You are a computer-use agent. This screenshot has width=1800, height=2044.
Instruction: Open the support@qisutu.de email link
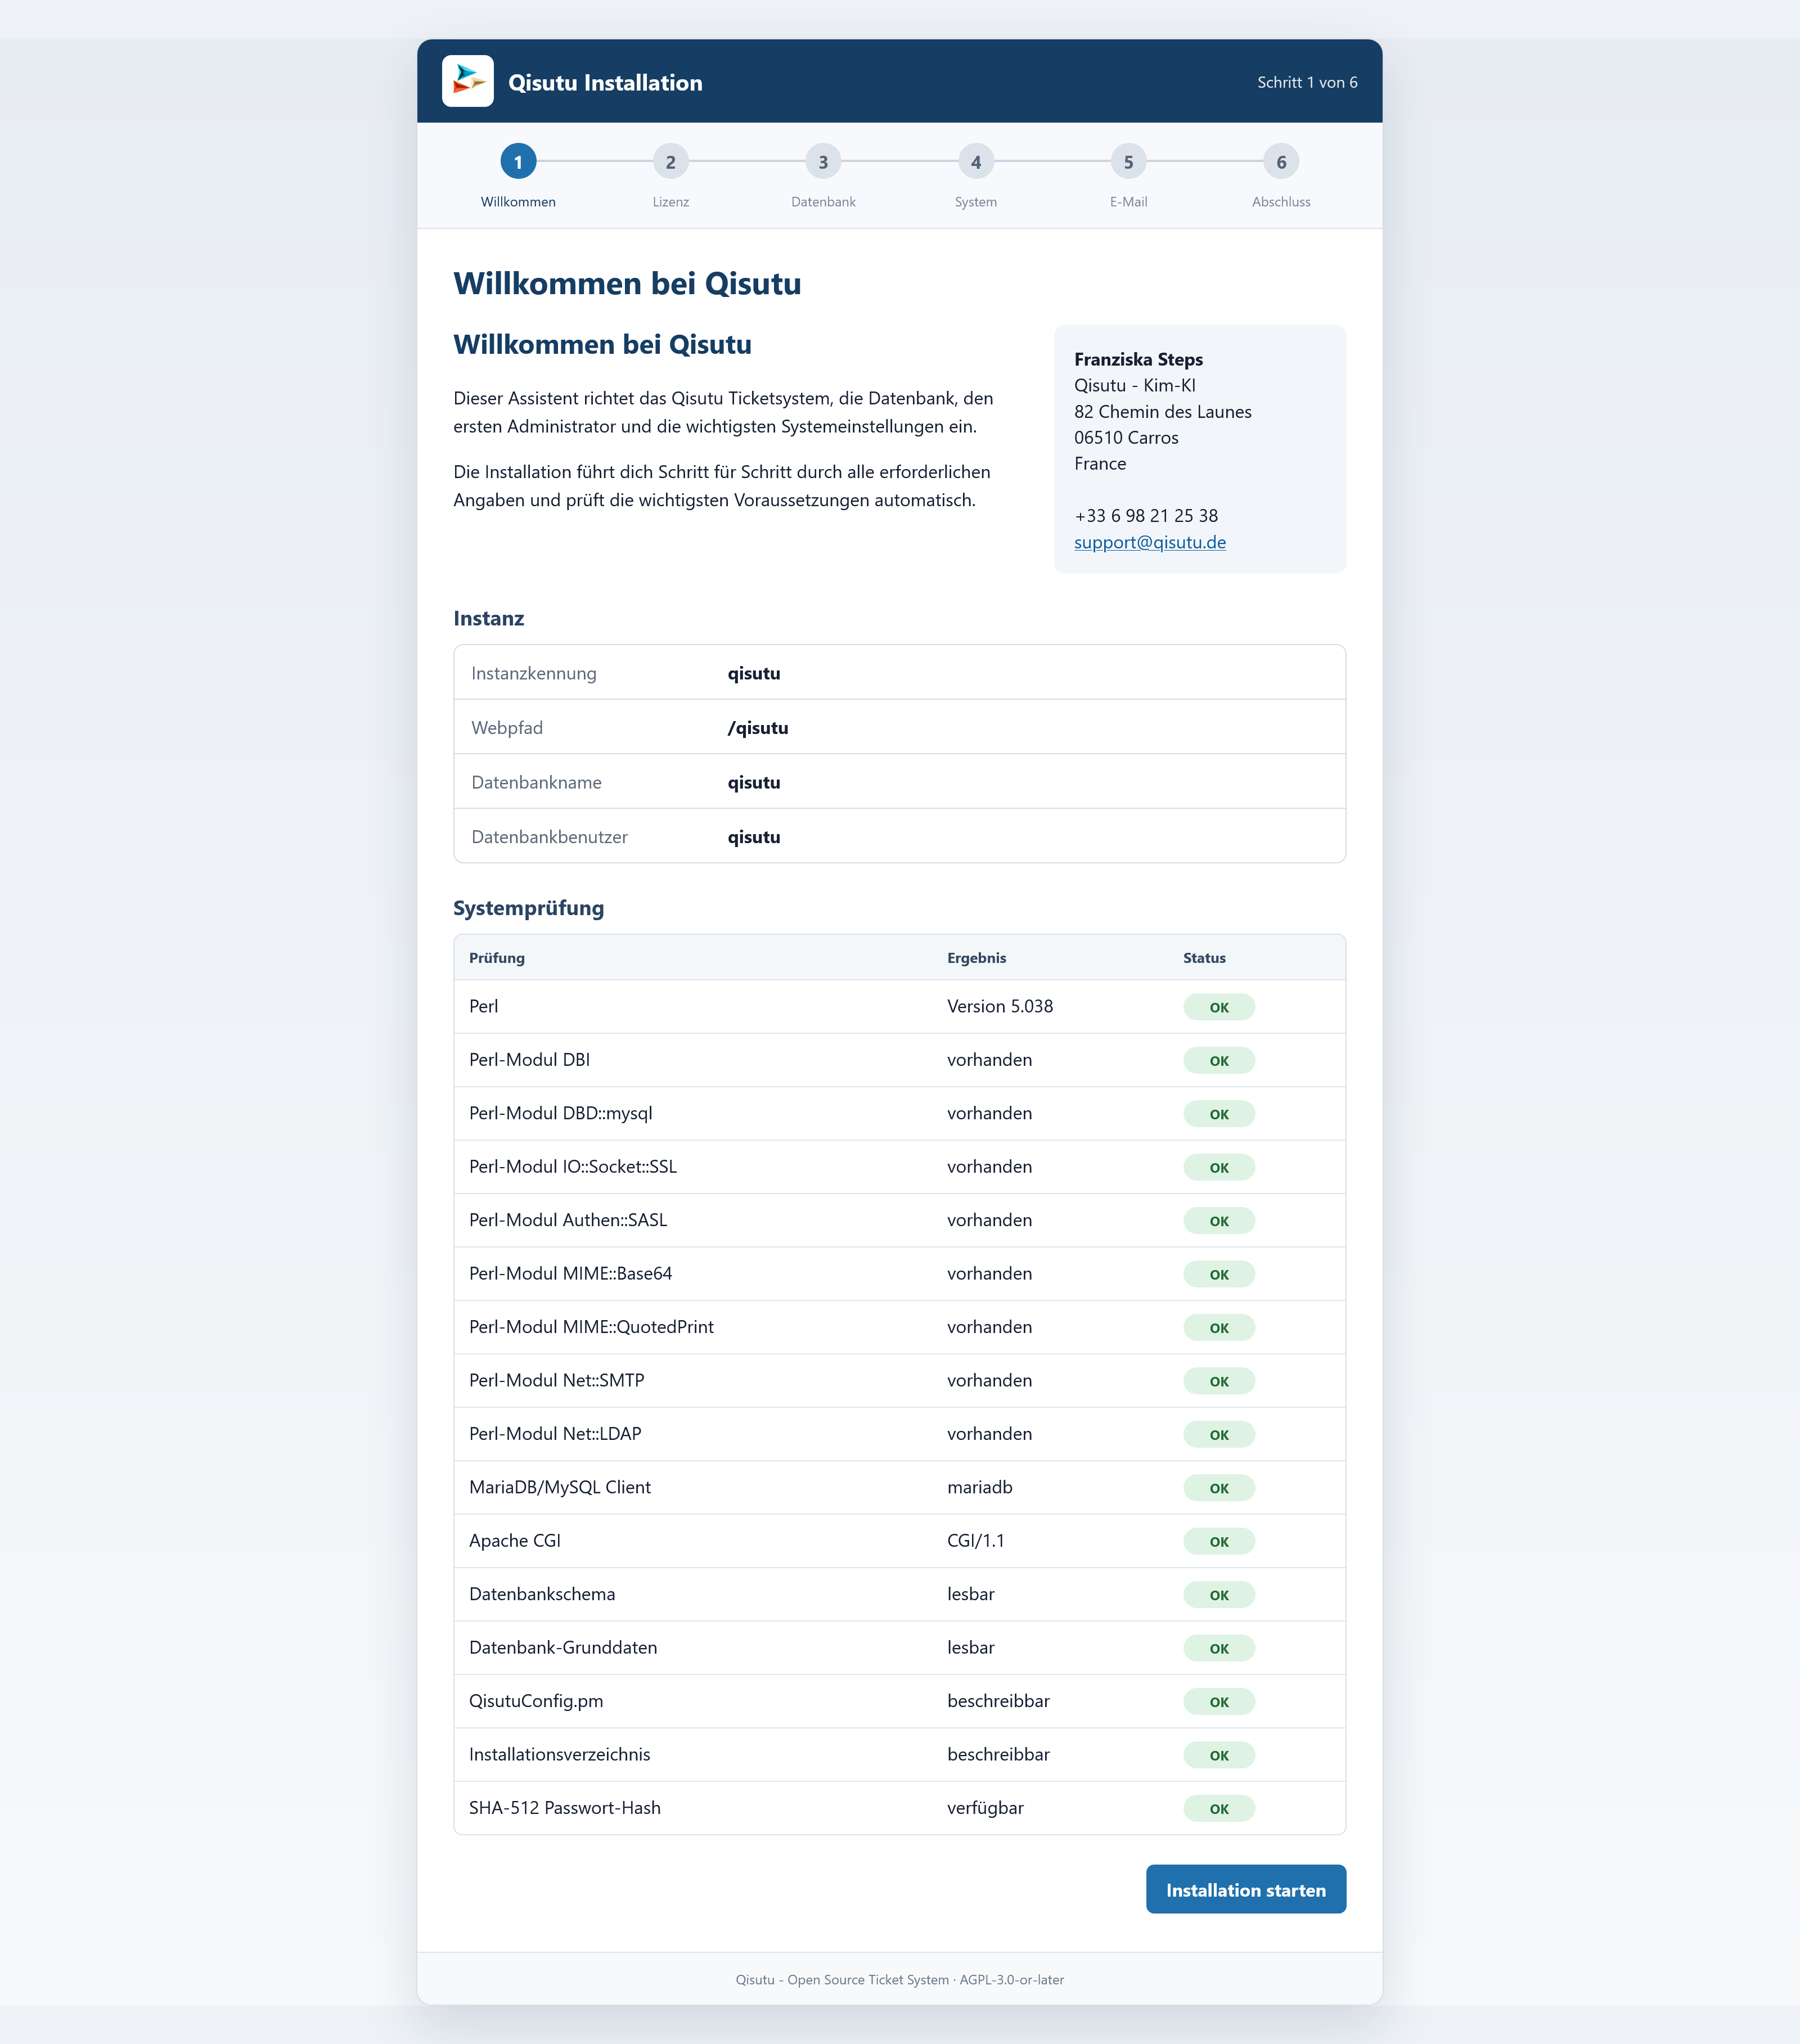pos(1150,542)
